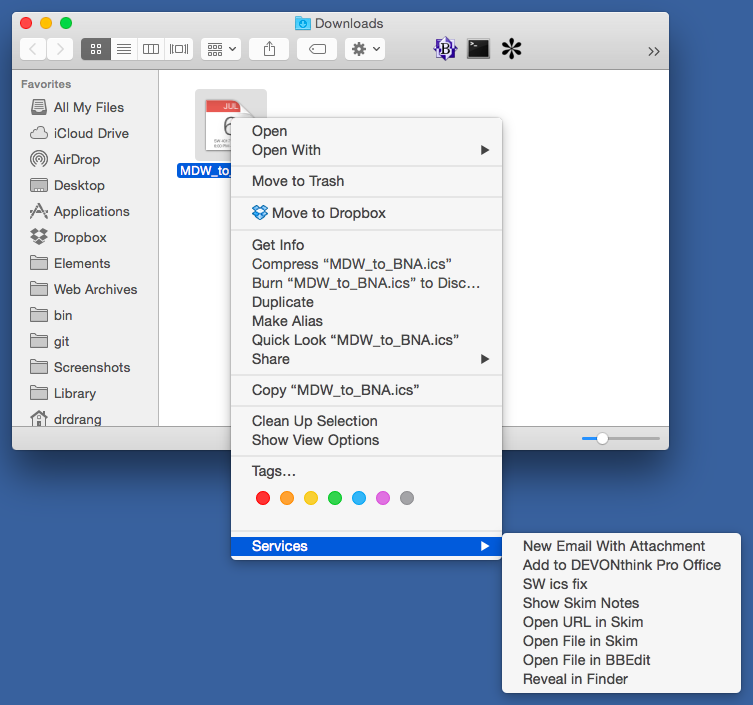Select SW ics fix service

(554, 584)
